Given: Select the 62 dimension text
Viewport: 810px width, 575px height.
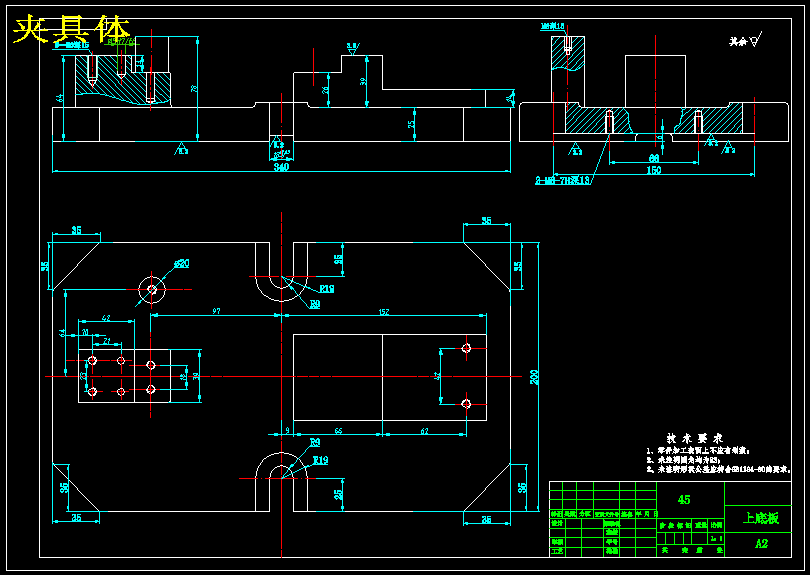Looking at the screenshot, I should click(x=424, y=431).
